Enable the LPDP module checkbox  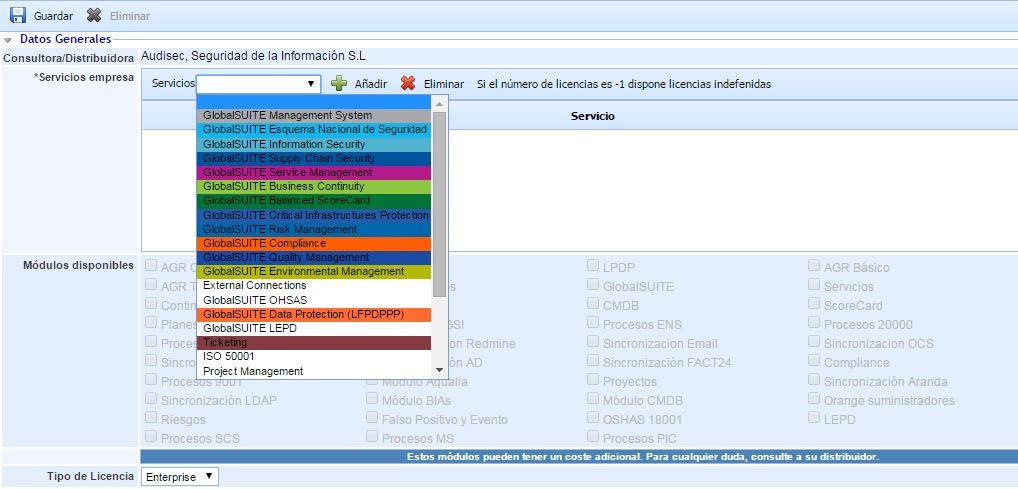click(x=594, y=267)
